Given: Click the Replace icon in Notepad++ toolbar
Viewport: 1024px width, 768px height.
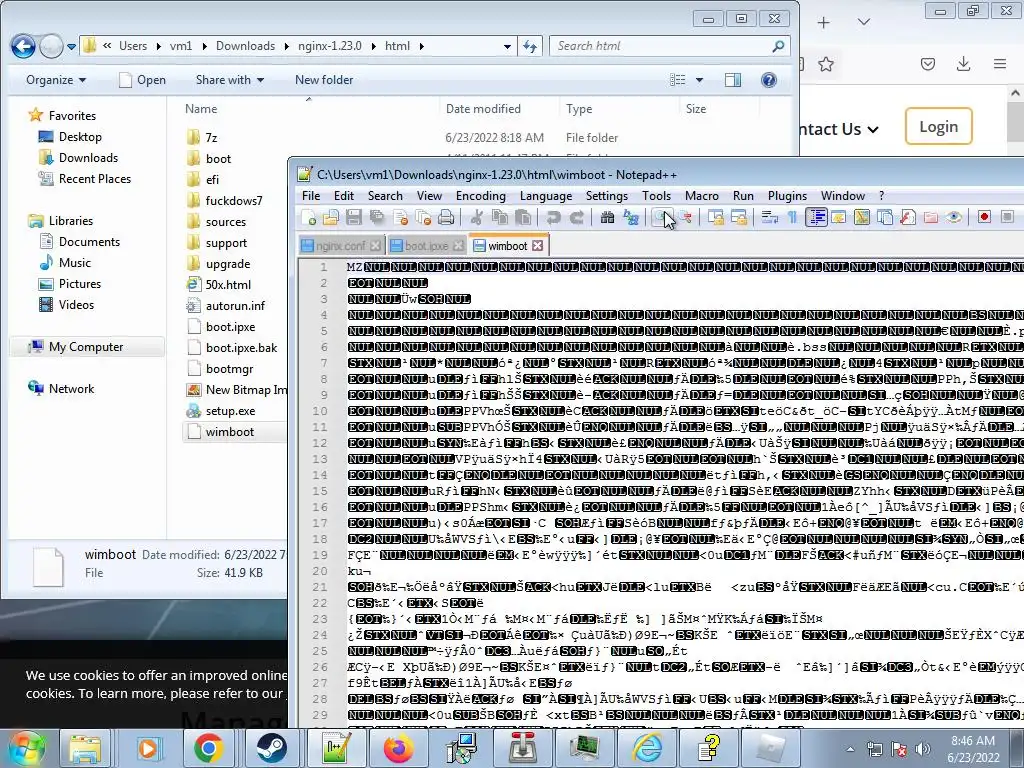Looking at the screenshot, I should (x=631, y=217).
